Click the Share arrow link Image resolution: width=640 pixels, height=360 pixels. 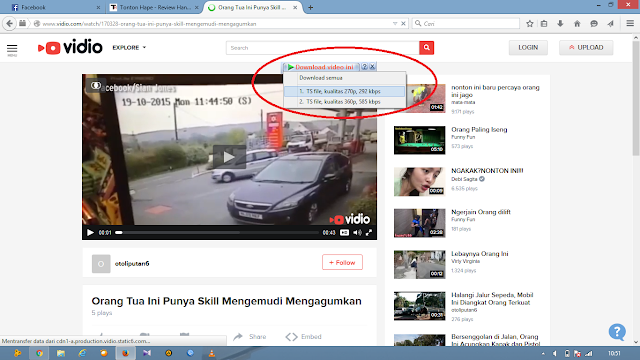tap(249, 337)
